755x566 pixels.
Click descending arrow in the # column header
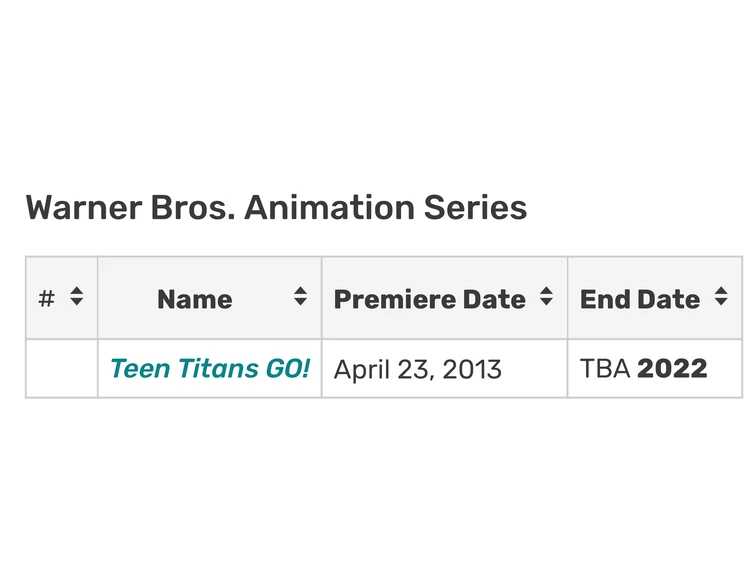tap(77, 303)
